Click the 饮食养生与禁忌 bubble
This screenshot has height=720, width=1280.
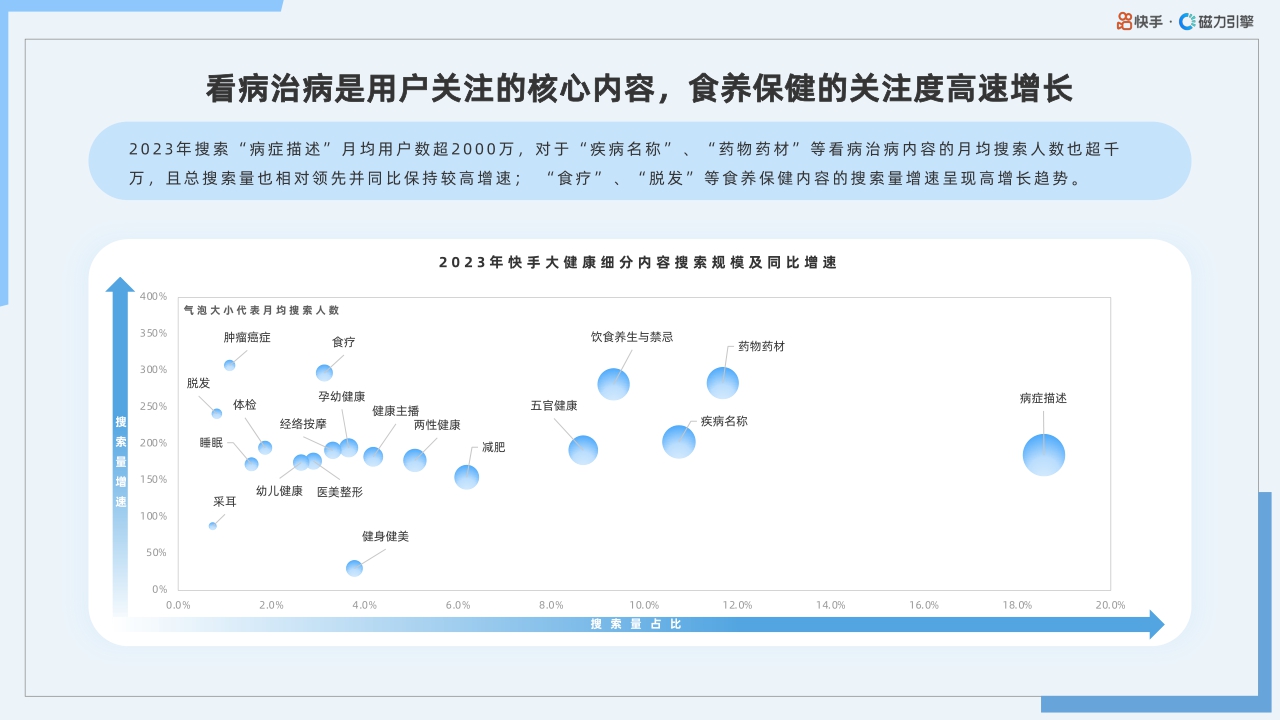[x=615, y=383]
